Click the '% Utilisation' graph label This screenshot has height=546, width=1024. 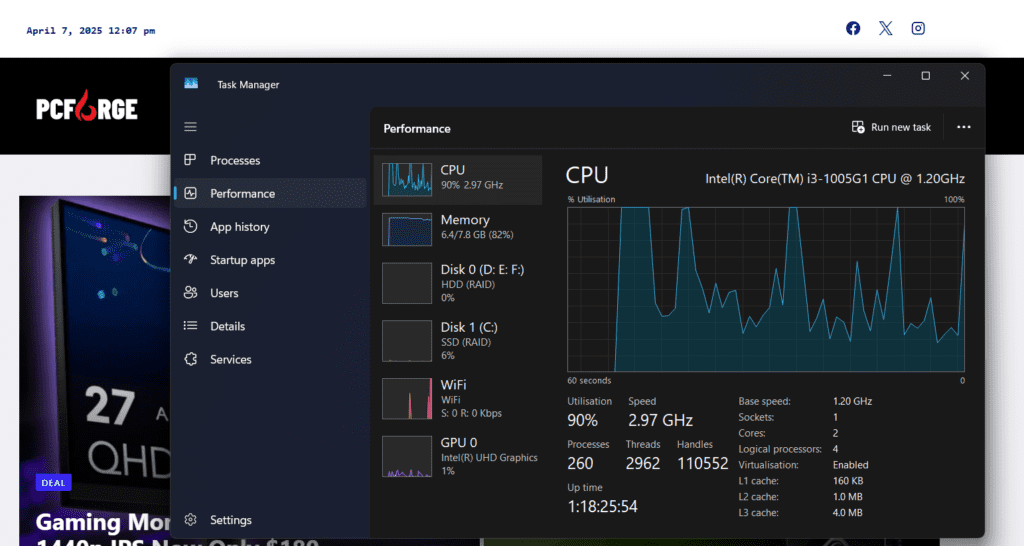coord(591,199)
